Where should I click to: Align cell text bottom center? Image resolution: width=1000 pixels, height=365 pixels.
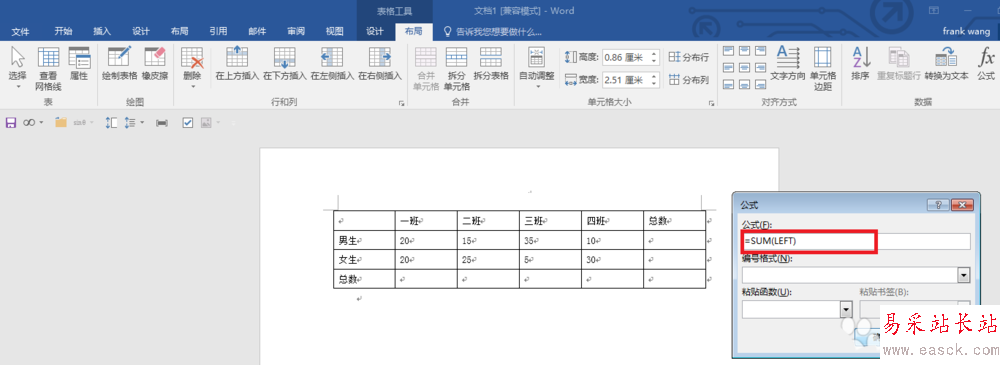point(745,84)
